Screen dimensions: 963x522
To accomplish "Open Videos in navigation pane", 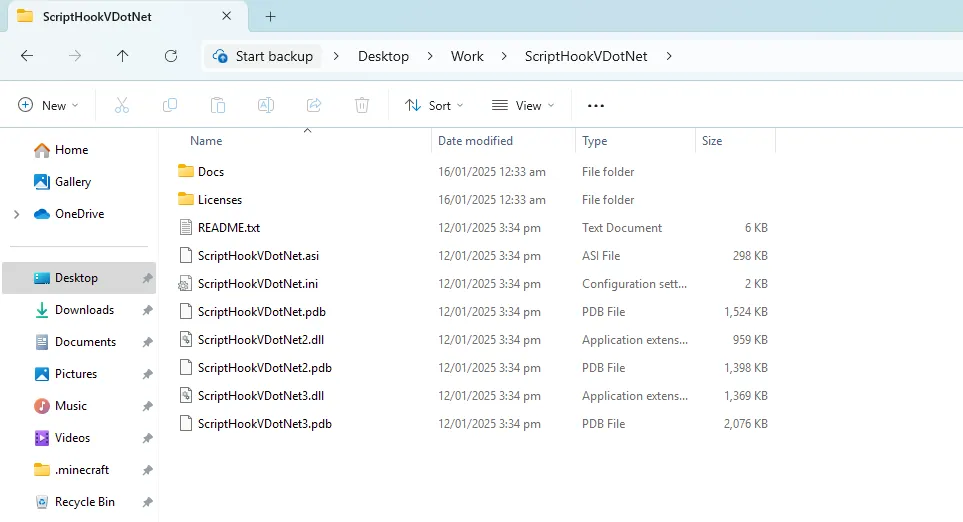I will [79, 437].
